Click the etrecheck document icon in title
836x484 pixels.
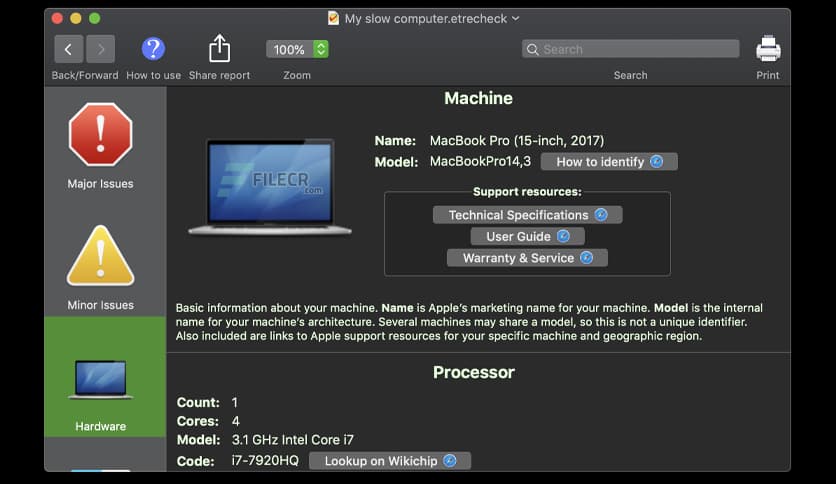[x=333, y=18]
